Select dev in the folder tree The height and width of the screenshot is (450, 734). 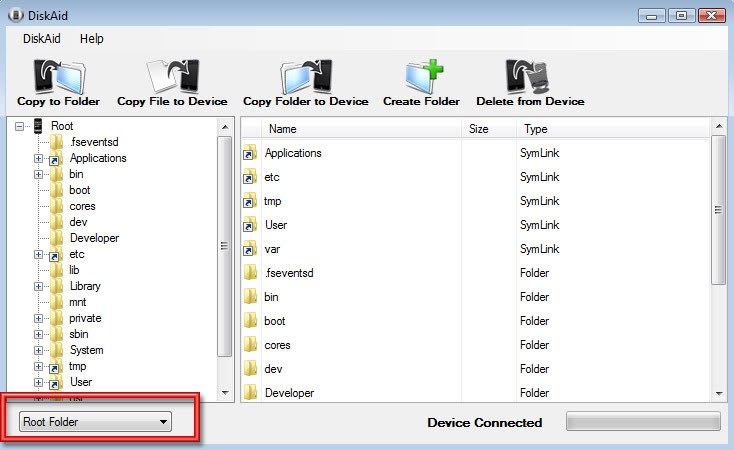click(x=78, y=222)
